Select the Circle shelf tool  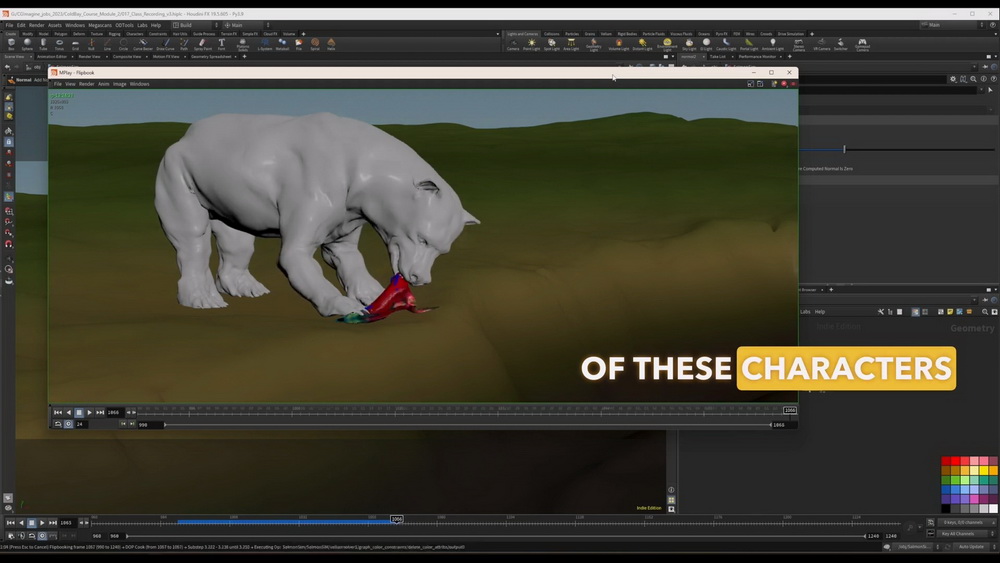[123, 44]
